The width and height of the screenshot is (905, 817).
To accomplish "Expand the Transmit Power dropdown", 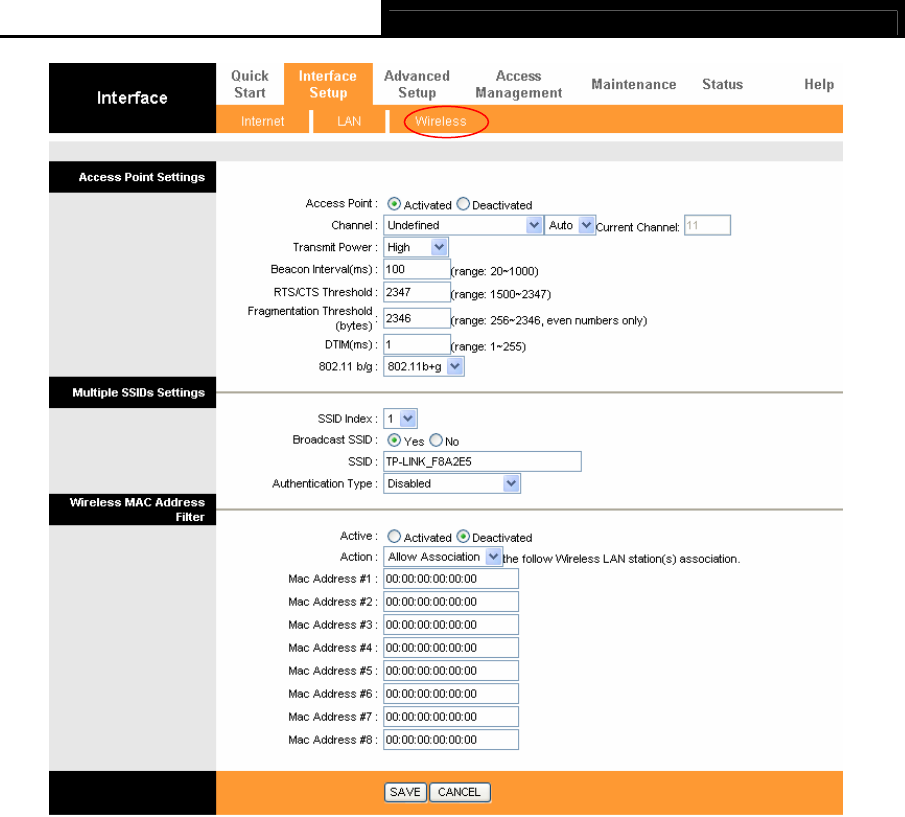I will tap(416, 247).
